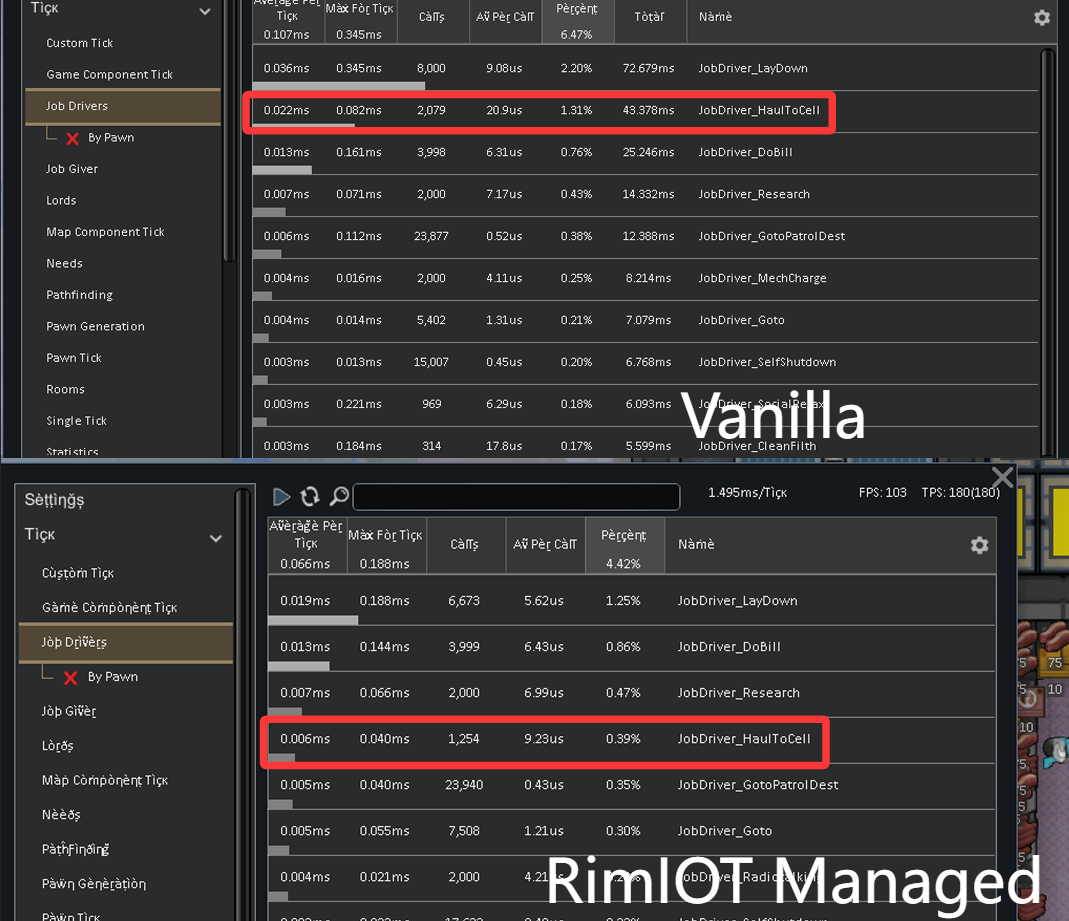Click the Vanilla table vertical scrollbar
This screenshot has width=1069, height=921.
click(1048, 252)
